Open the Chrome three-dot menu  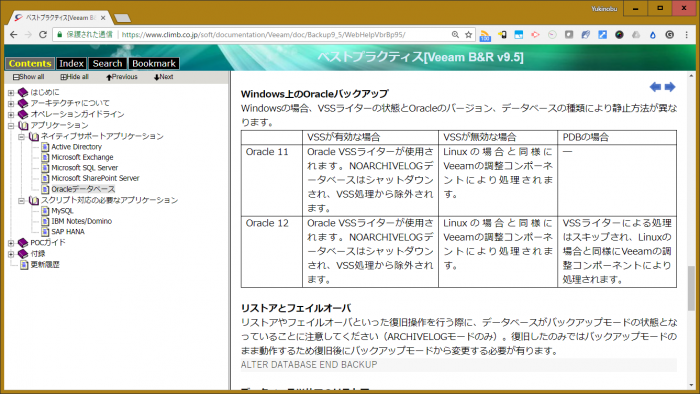[687, 34]
